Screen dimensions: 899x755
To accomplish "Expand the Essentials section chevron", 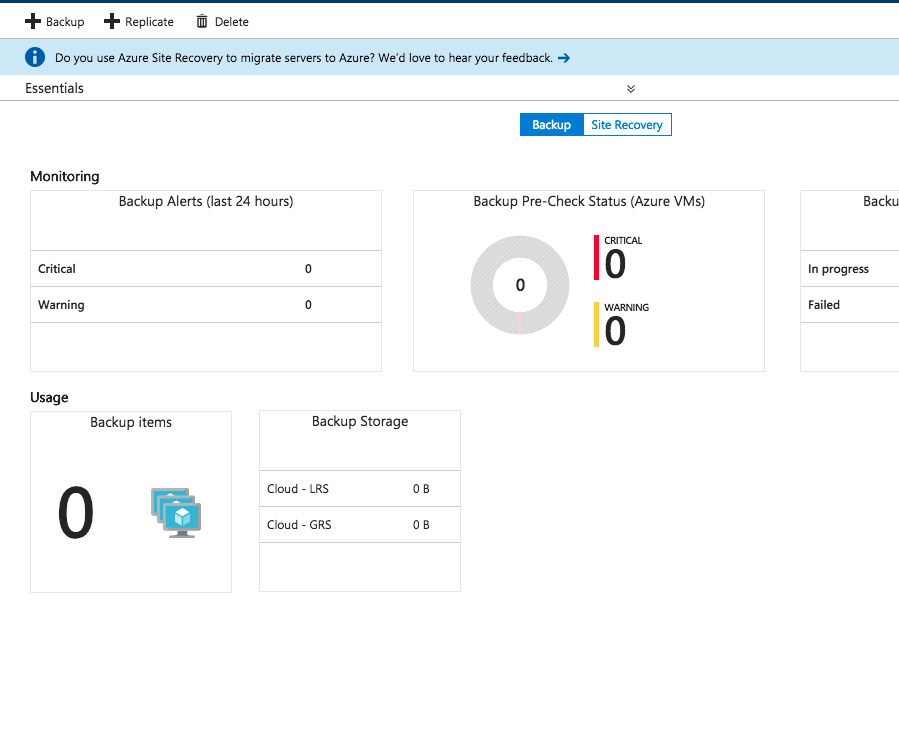I will [x=631, y=89].
